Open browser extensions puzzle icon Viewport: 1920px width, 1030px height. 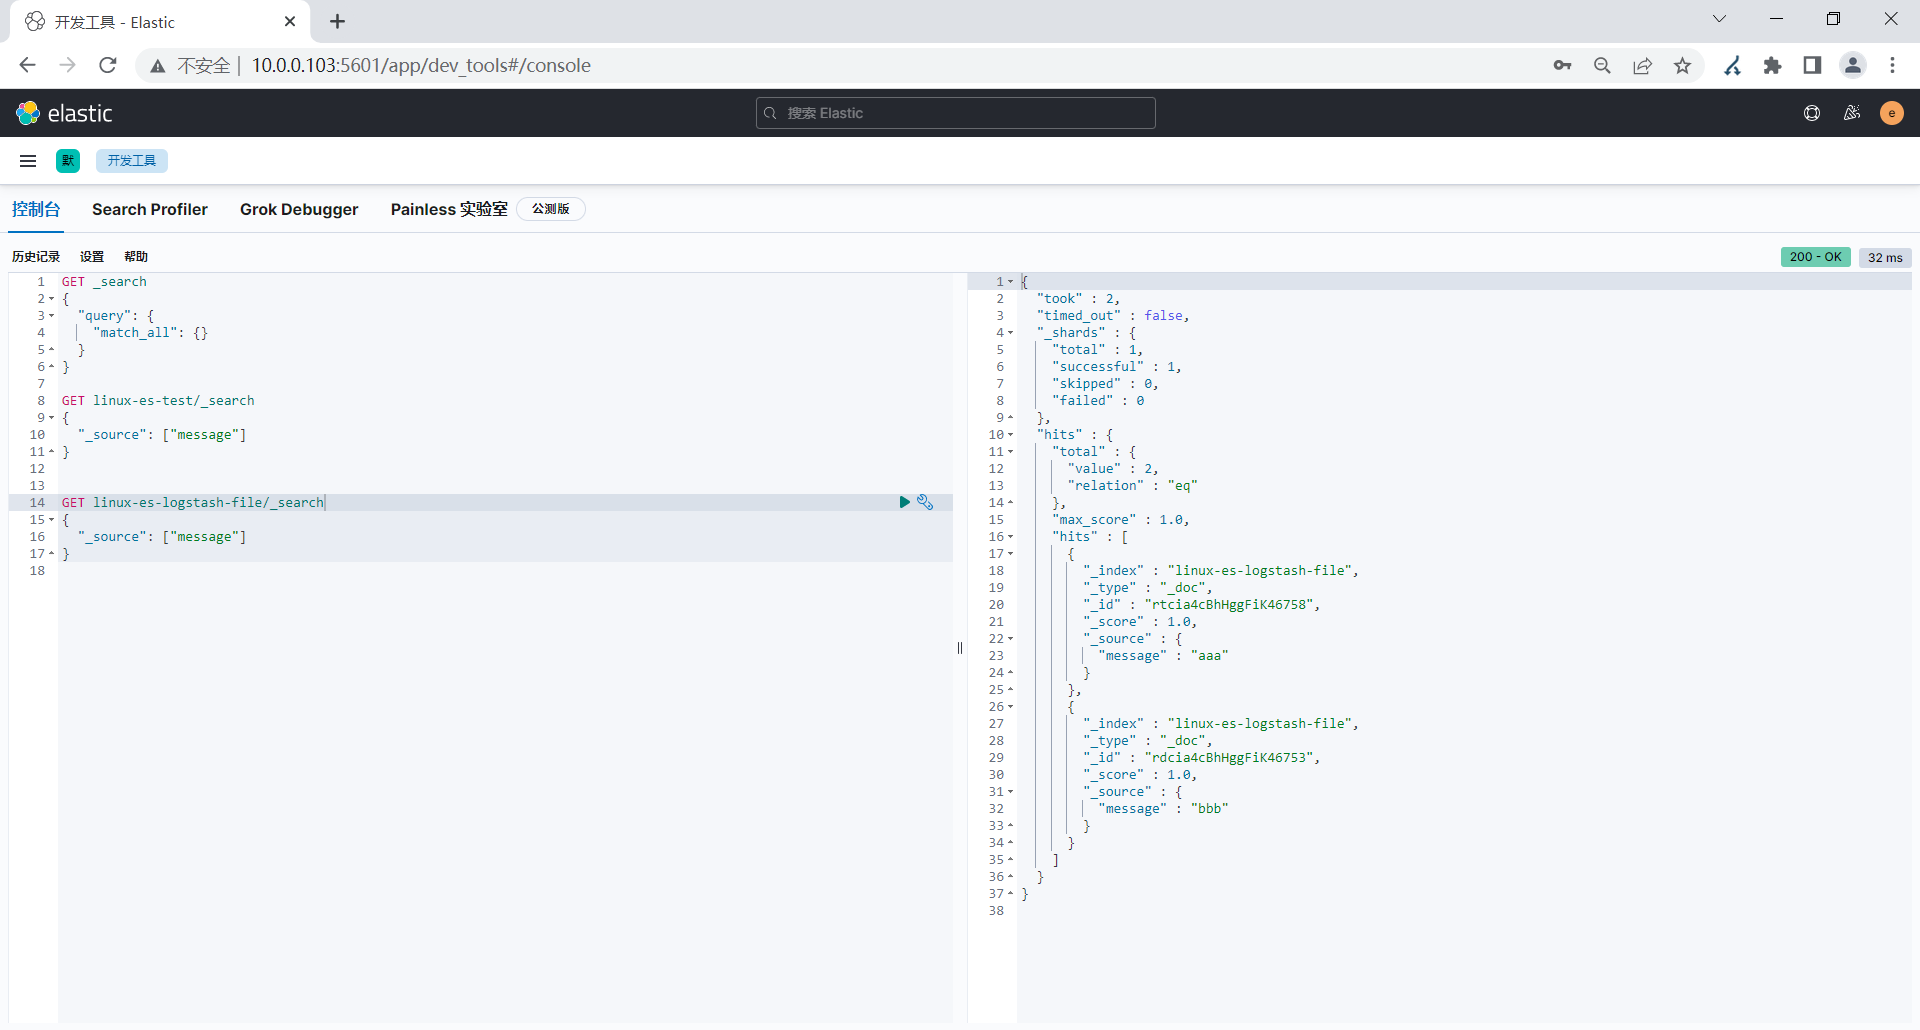(x=1772, y=65)
